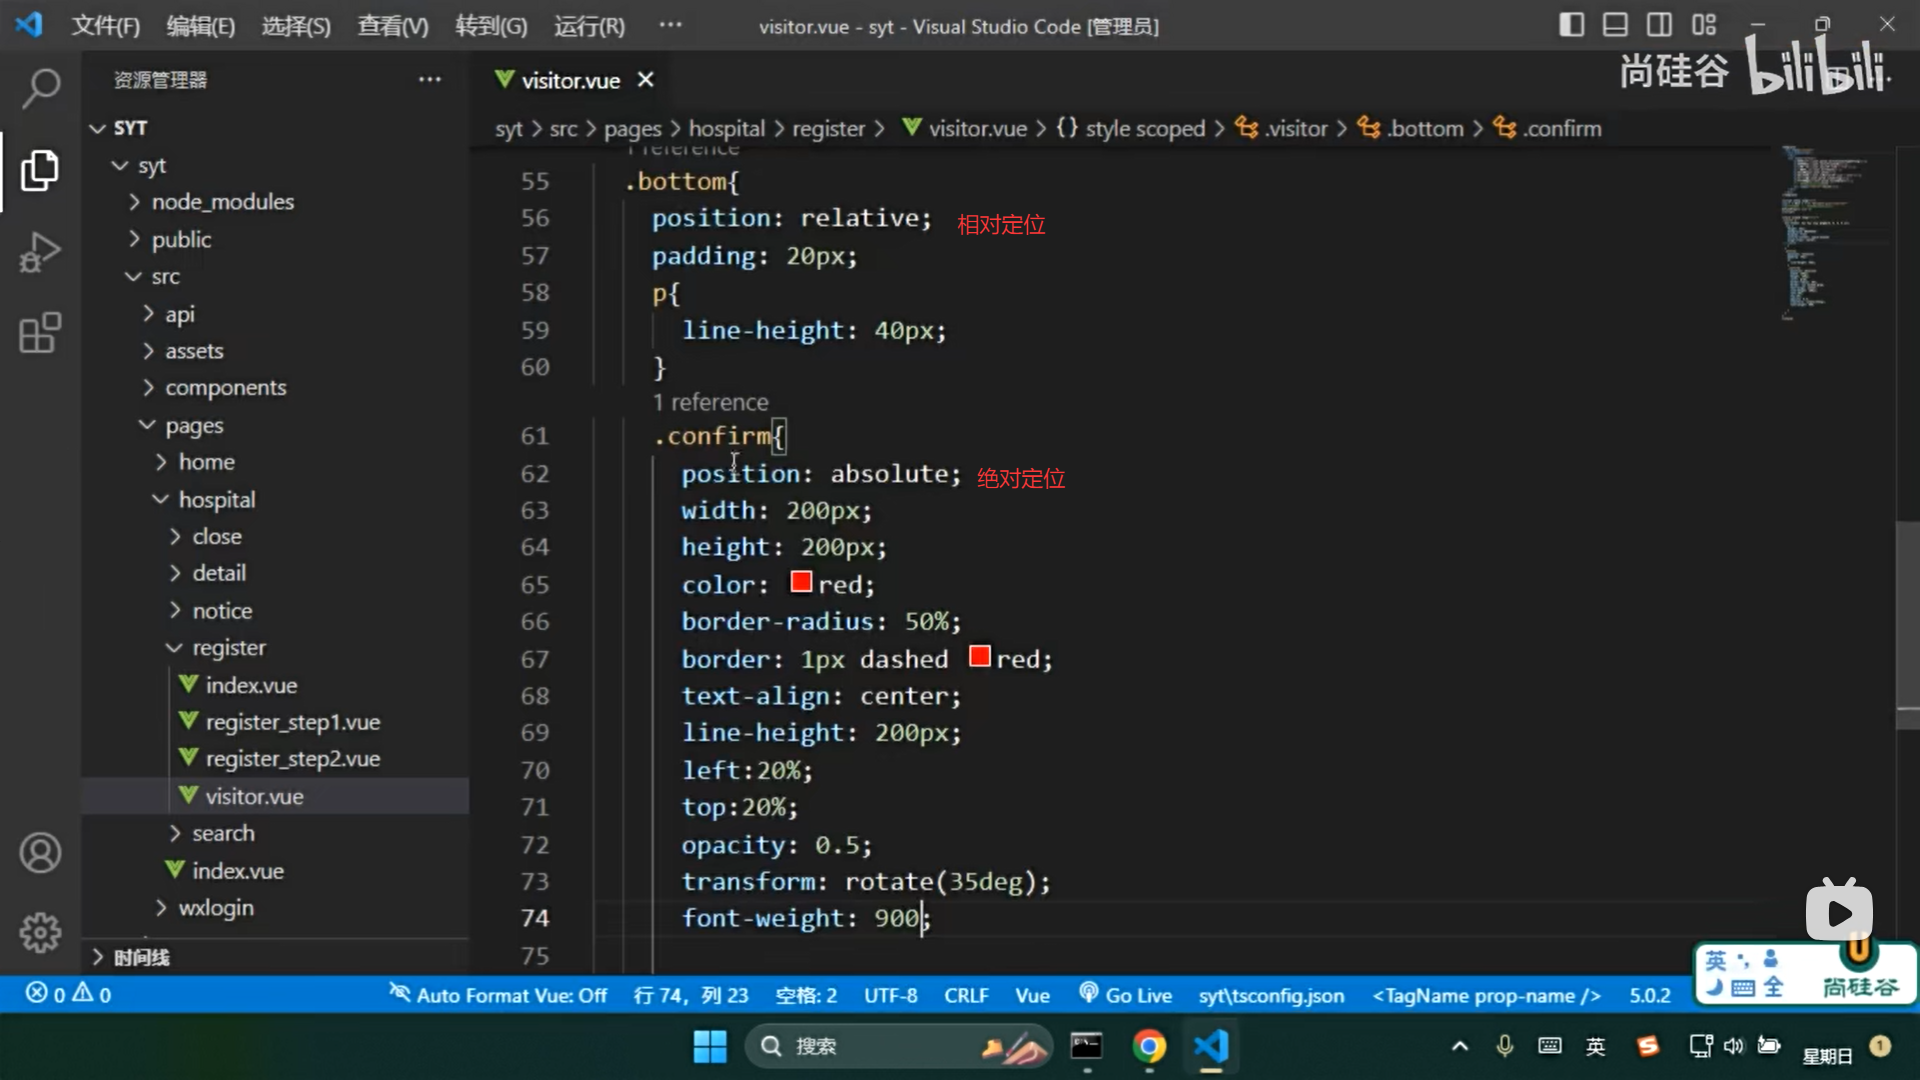Viewport: 1920px width, 1080px height.
Task: Open the Search view in activity bar
Action: (40, 88)
